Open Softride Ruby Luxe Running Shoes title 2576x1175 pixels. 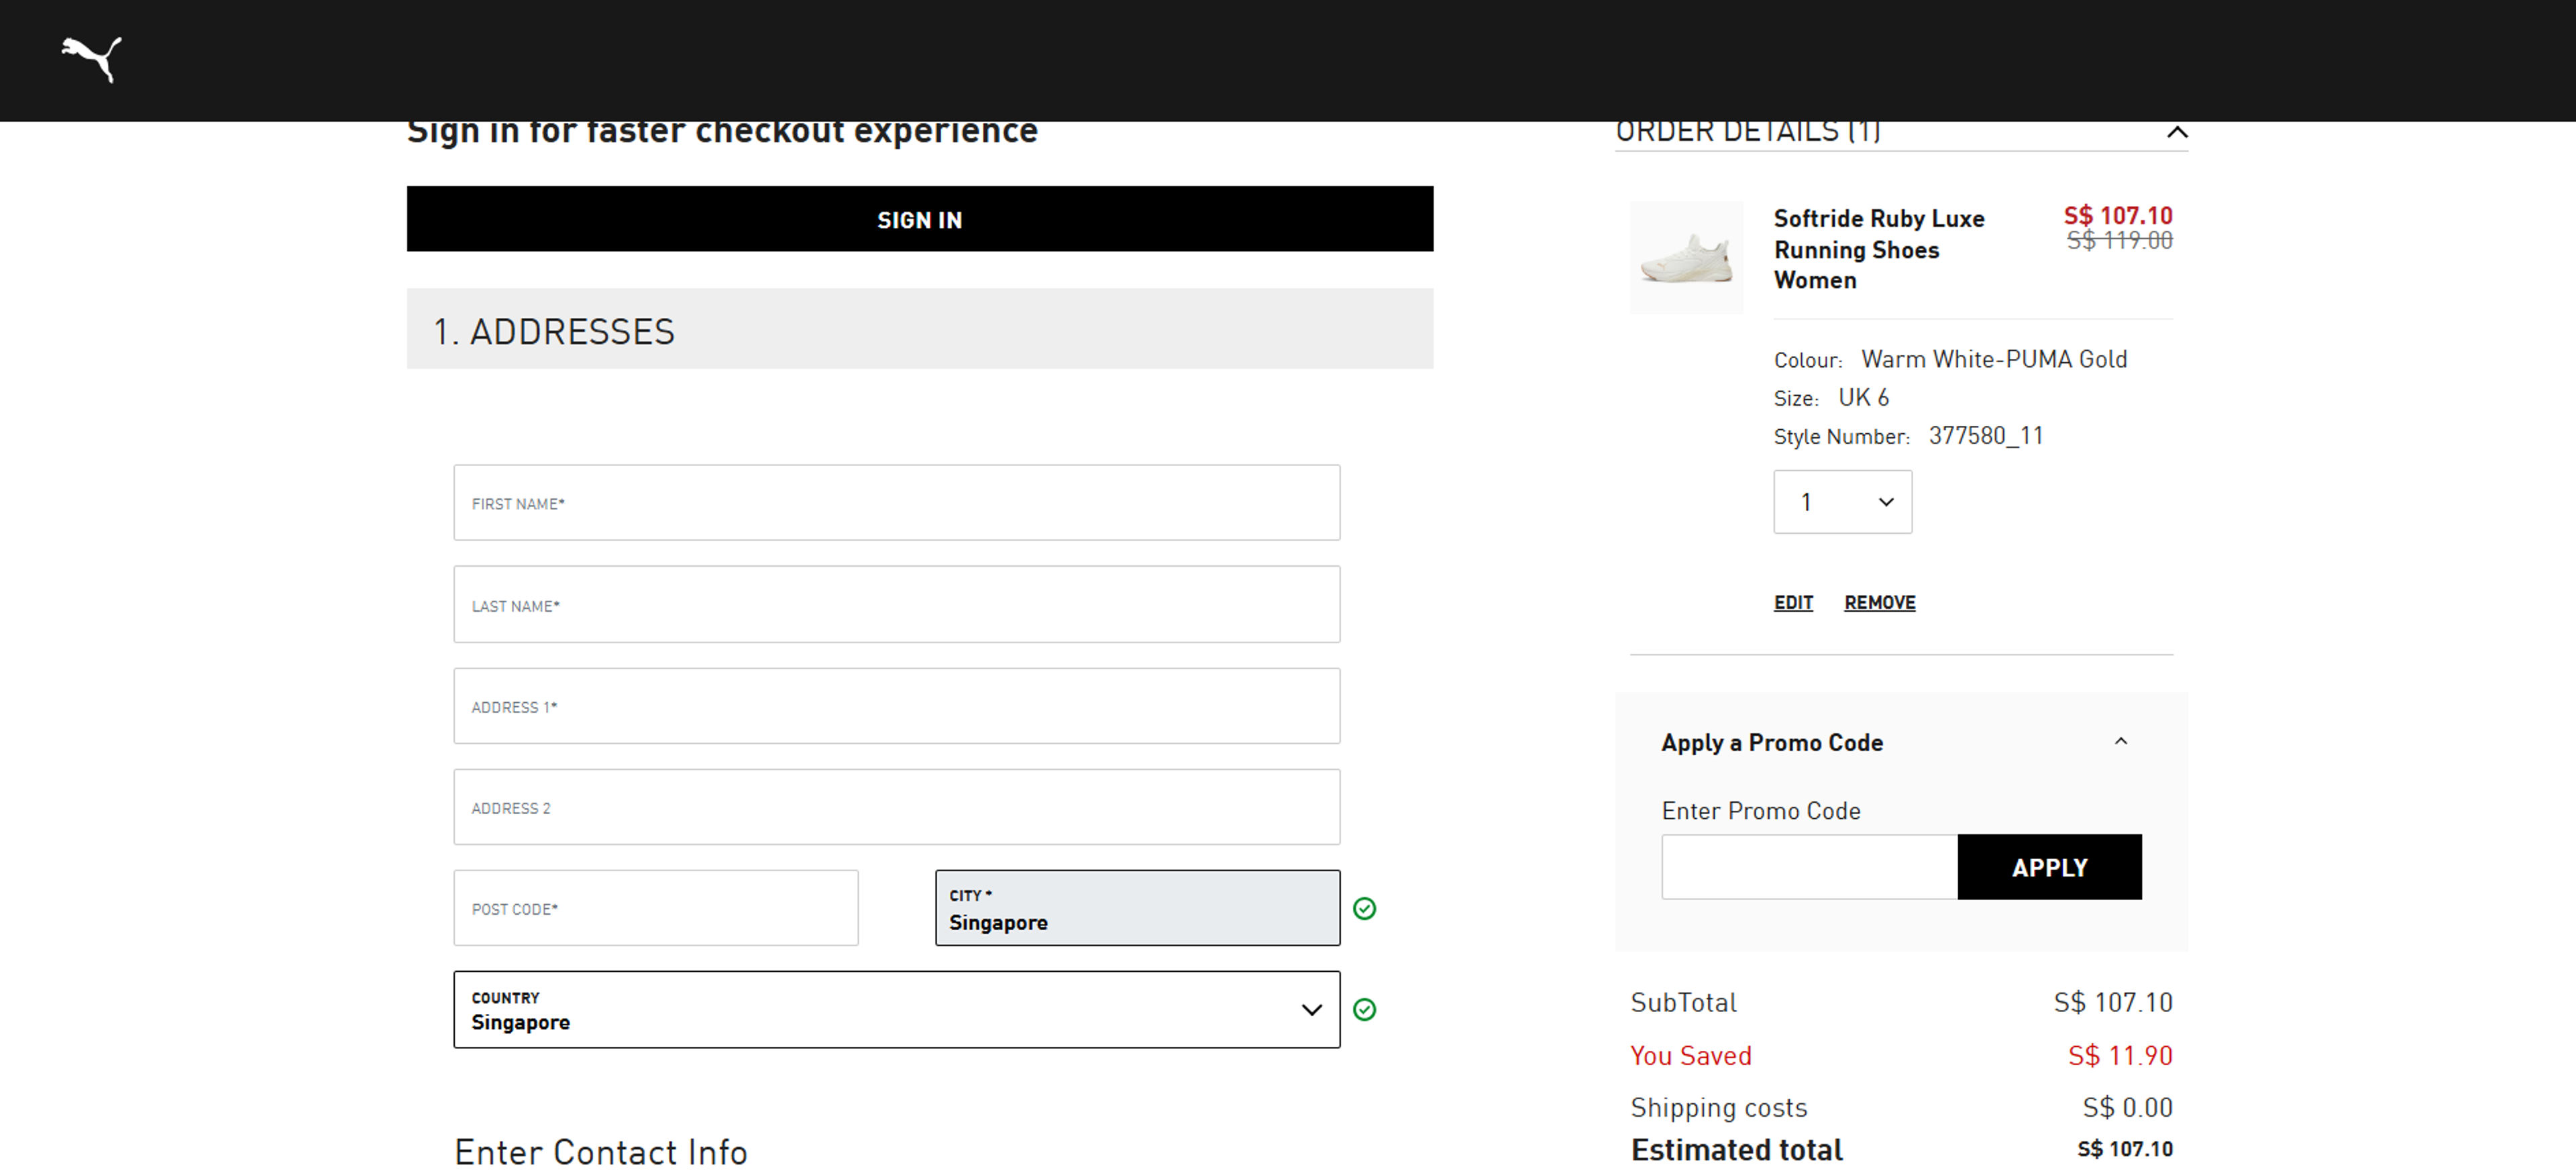[1878, 249]
